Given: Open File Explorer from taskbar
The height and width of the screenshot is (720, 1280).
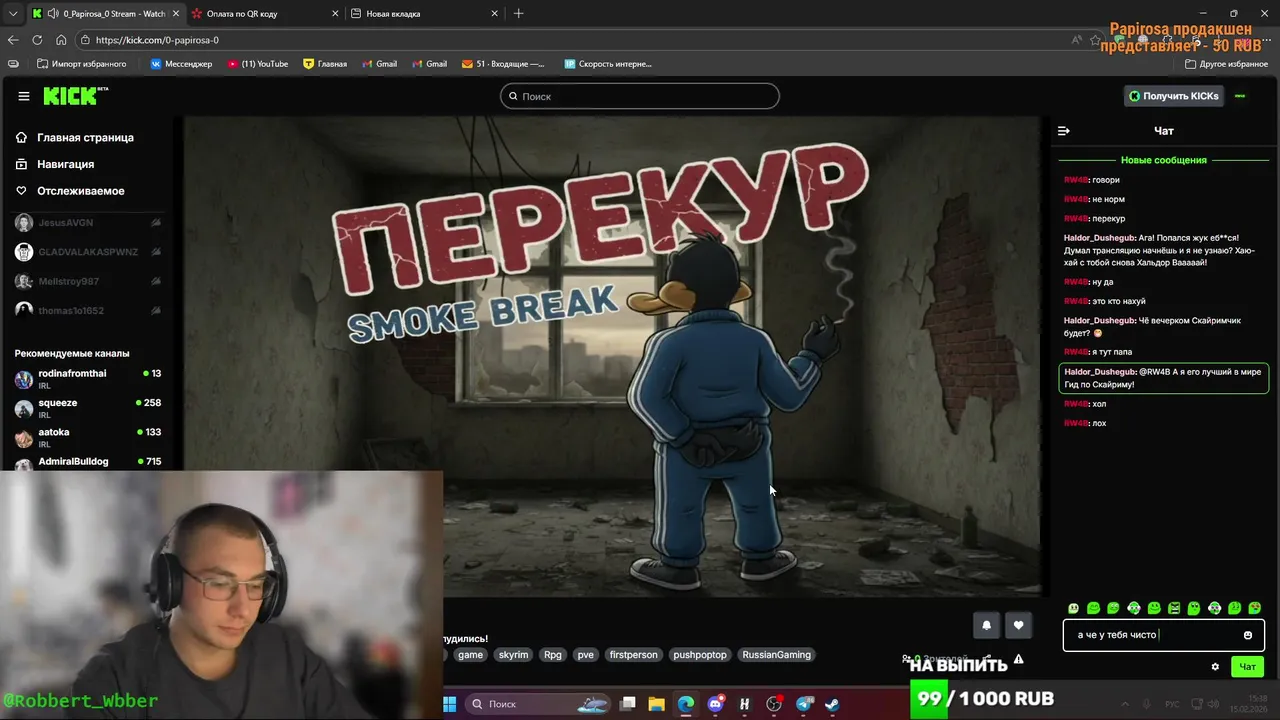Looking at the screenshot, I should [x=656, y=704].
